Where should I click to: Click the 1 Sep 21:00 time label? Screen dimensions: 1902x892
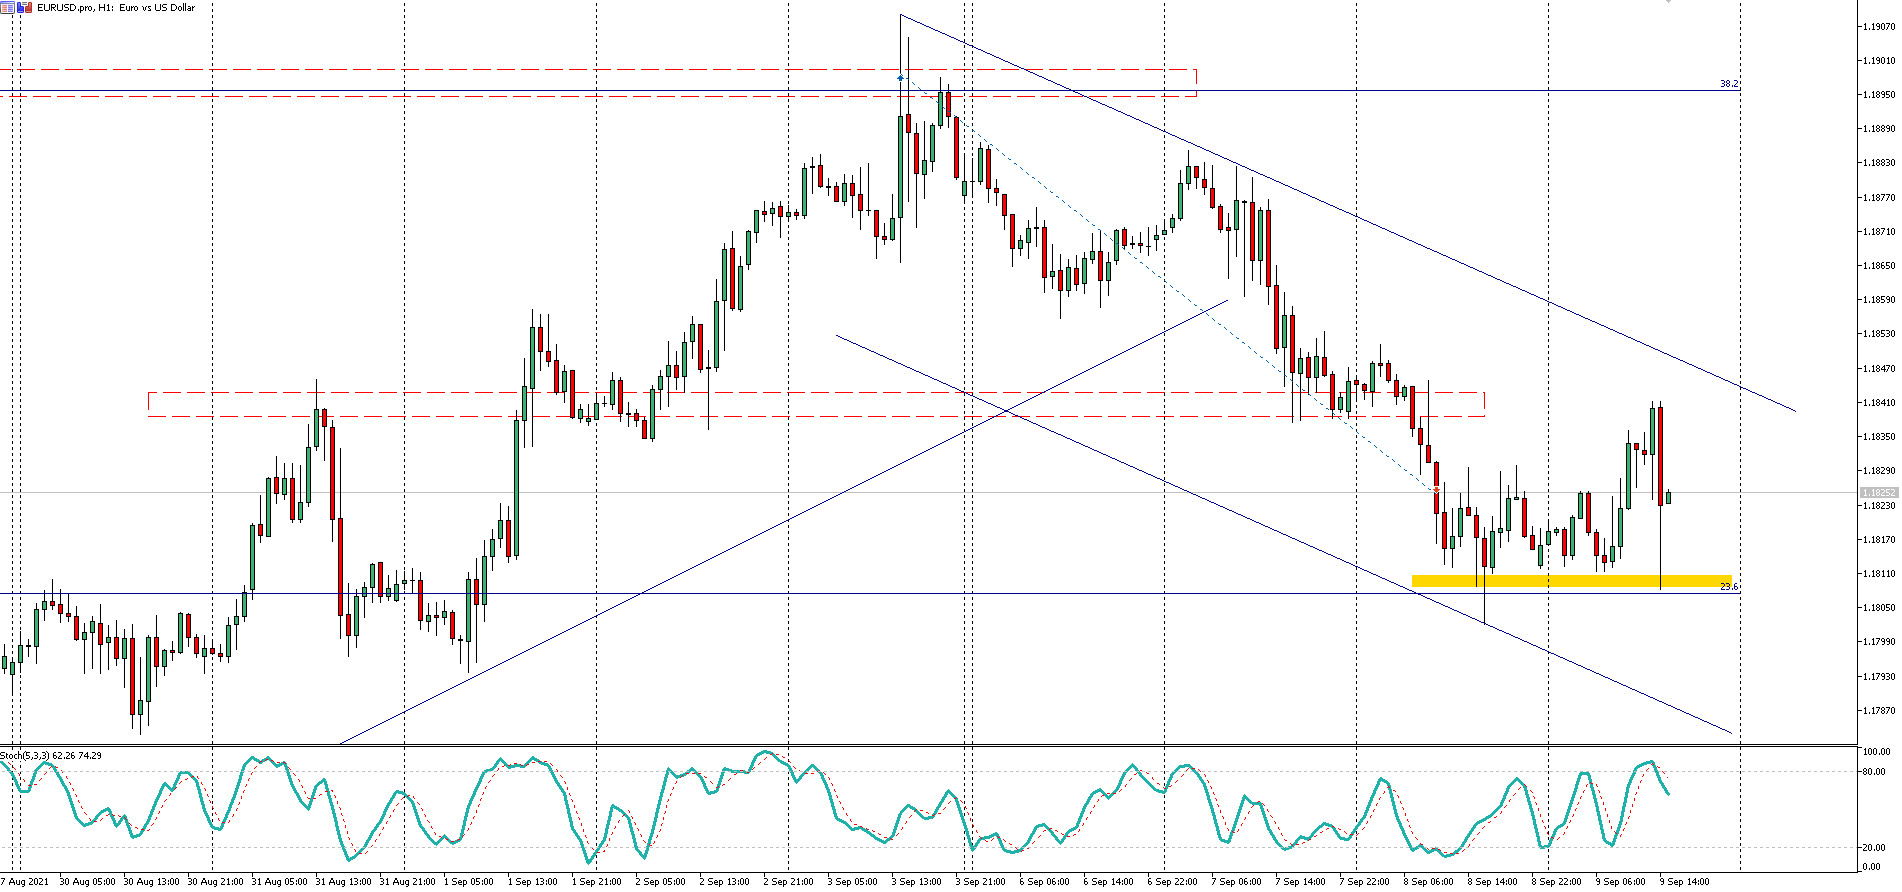coord(596,881)
